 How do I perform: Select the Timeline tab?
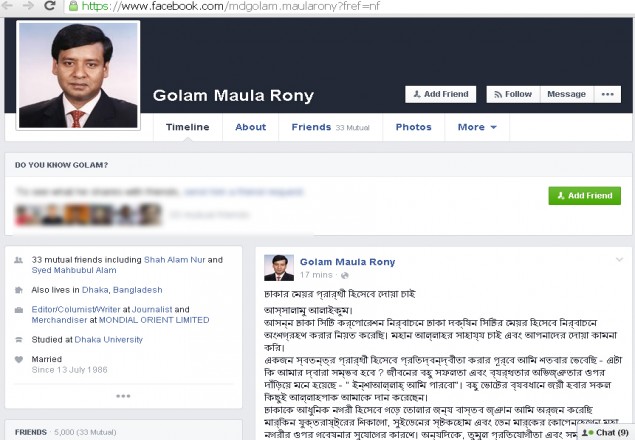click(187, 127)
